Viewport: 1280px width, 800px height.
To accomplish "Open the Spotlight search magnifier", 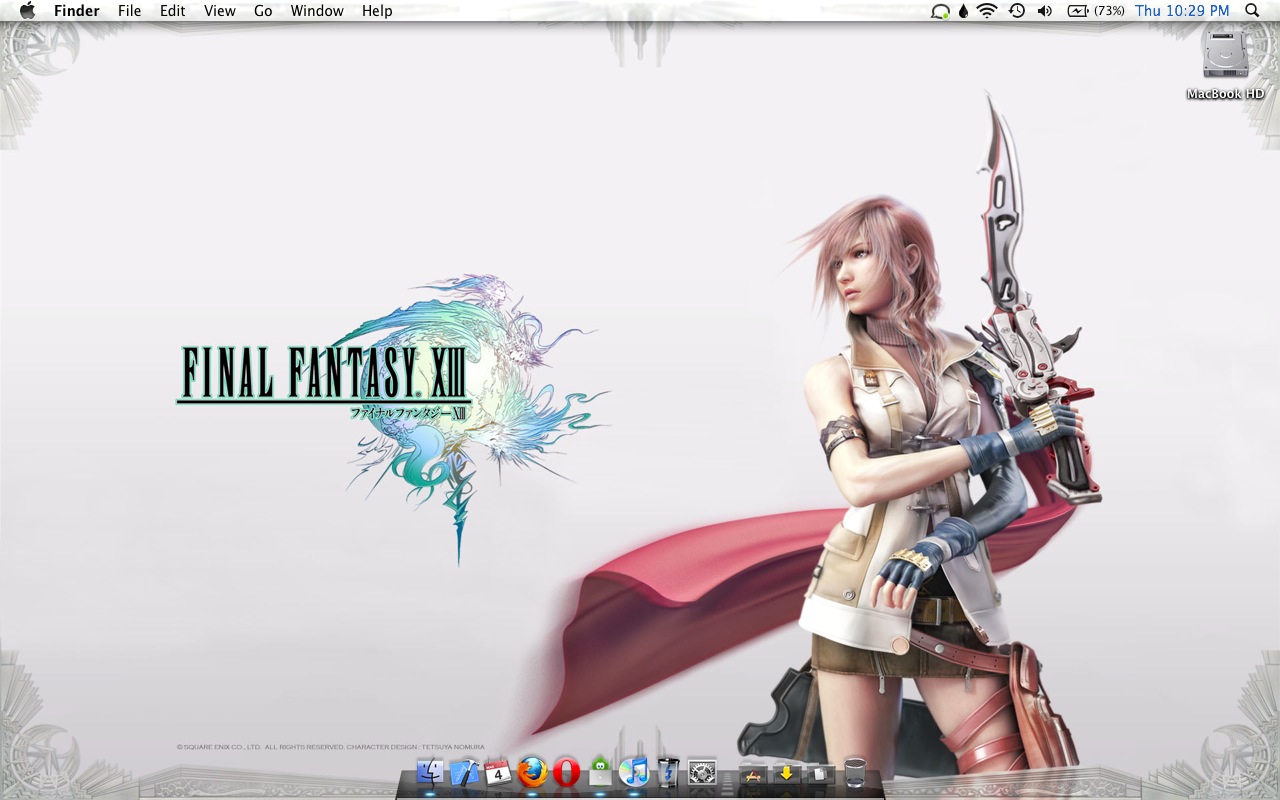I will click(x=1252, y=11).
